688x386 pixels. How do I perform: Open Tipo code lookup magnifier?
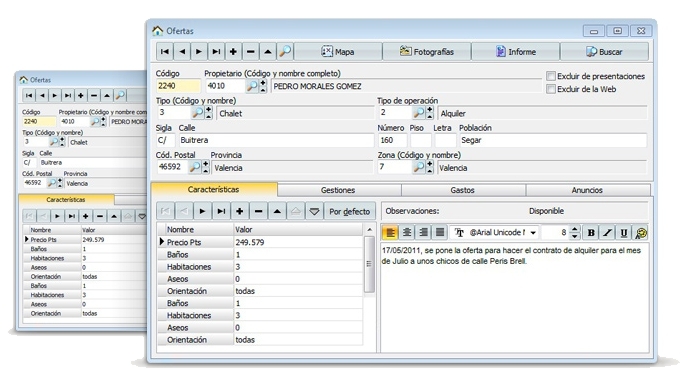(198, 113)
